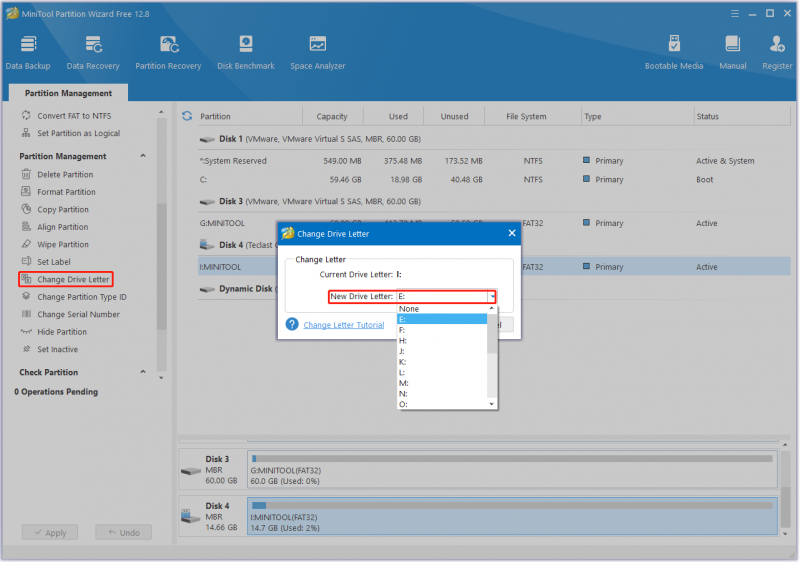Viewport: 800px width, 562px height.
Task: Pick J: in the drive letter list
Action: [x=442, y=351]
